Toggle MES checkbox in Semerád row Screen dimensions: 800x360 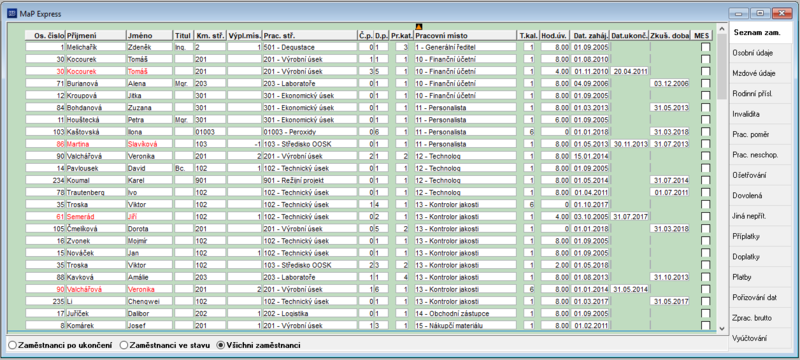coord(705,217)
